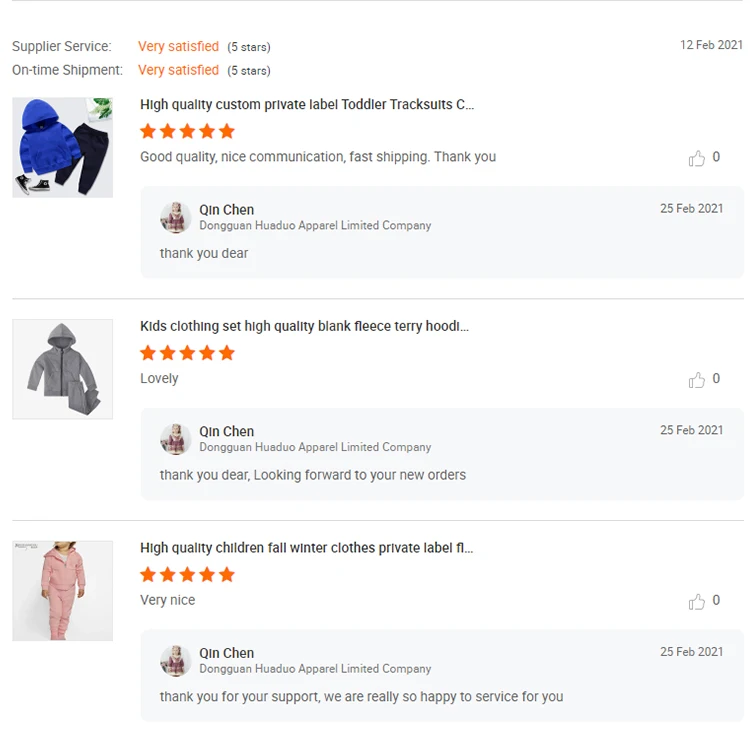
Task: Click "Dongguan Huaduo Apparel Limited Company" in second reply
Action: click(x=315, y=447)
